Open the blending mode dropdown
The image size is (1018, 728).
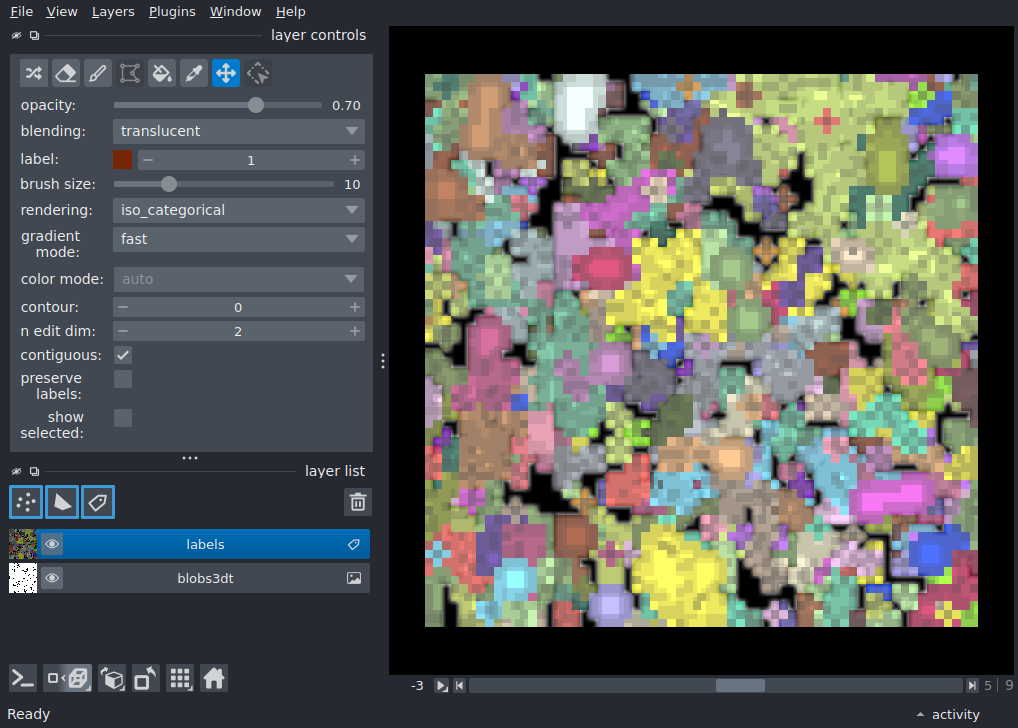[238, 131]
